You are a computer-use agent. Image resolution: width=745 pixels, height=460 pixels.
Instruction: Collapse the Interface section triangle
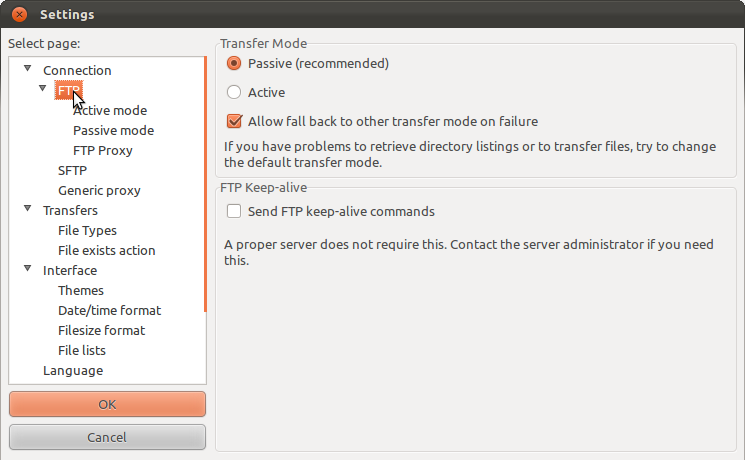28,268
